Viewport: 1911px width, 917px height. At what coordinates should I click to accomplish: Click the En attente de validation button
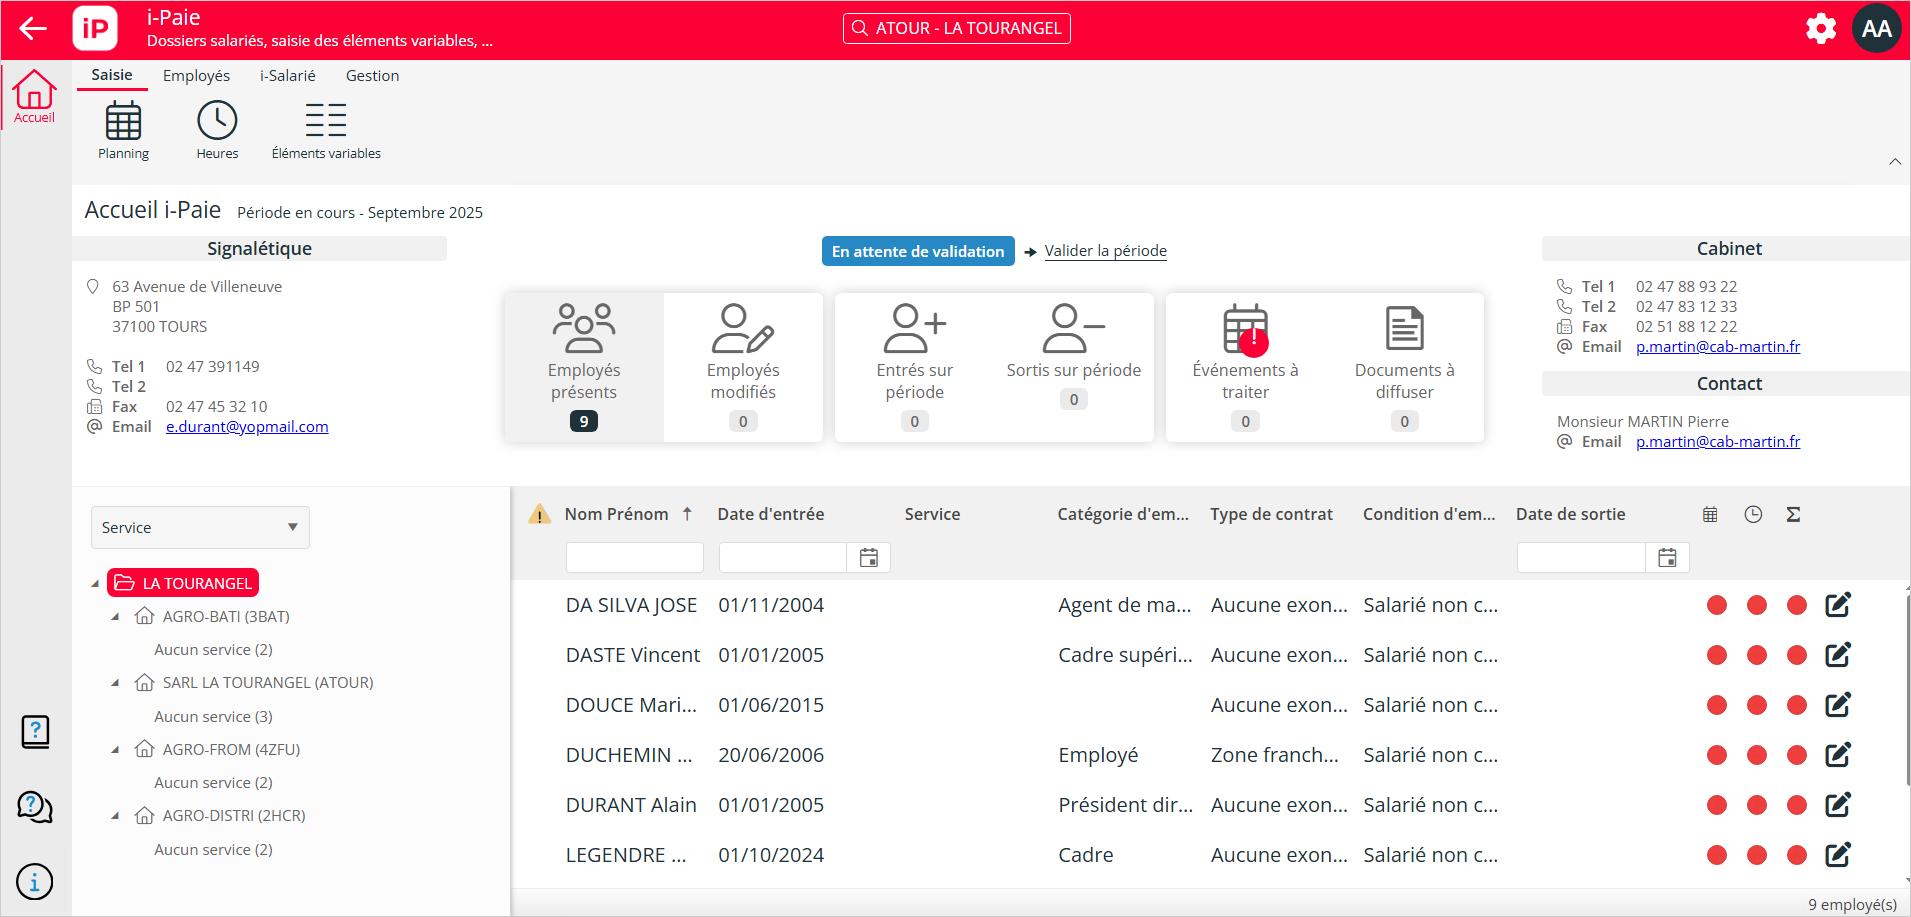[918, 251]
